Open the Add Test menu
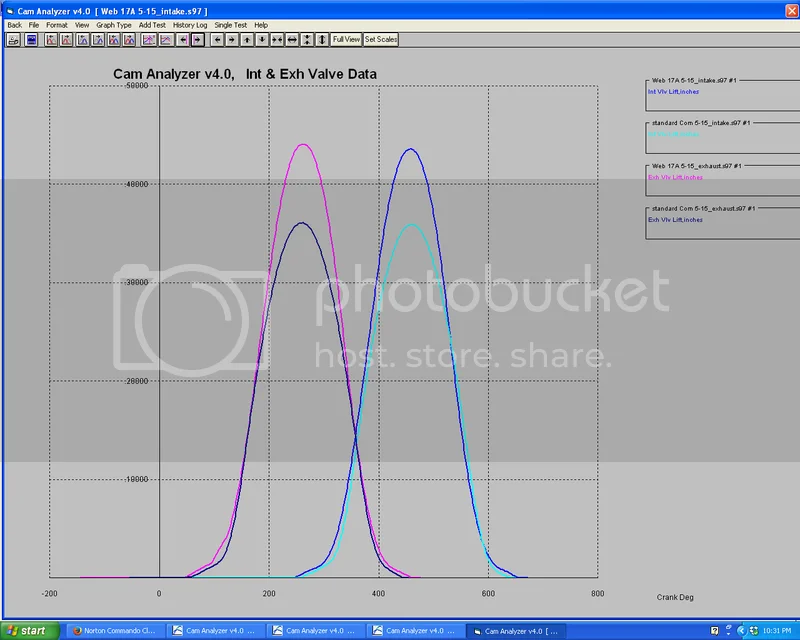This screenshot has width=800, height=640. (x=152, y=24)
